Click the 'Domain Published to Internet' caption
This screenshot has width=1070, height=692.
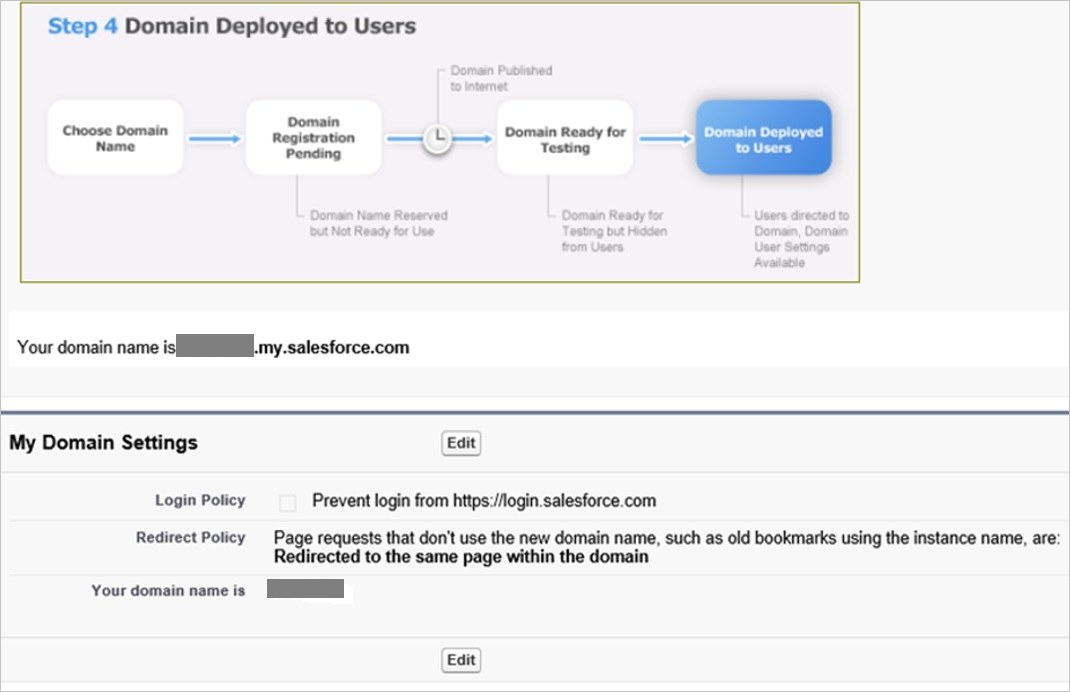pyautogui.click(x=501, y=78)
